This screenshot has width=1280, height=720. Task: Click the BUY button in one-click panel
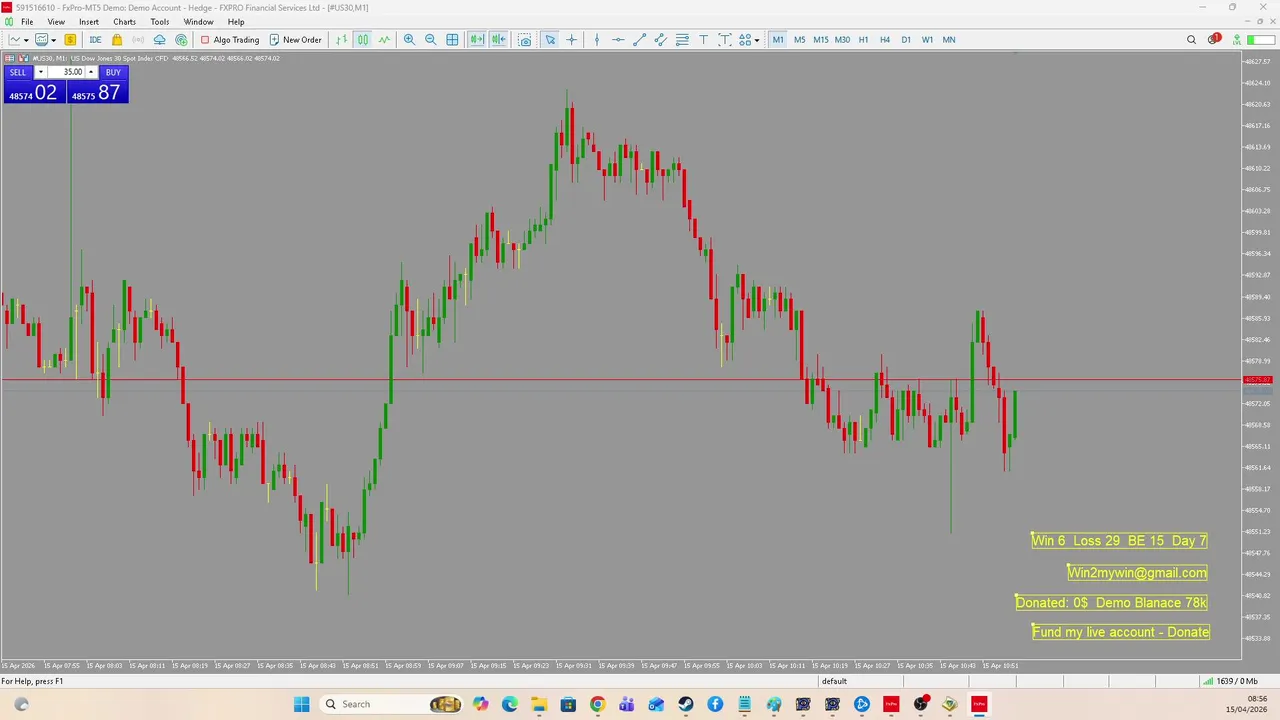coord(113,72)
